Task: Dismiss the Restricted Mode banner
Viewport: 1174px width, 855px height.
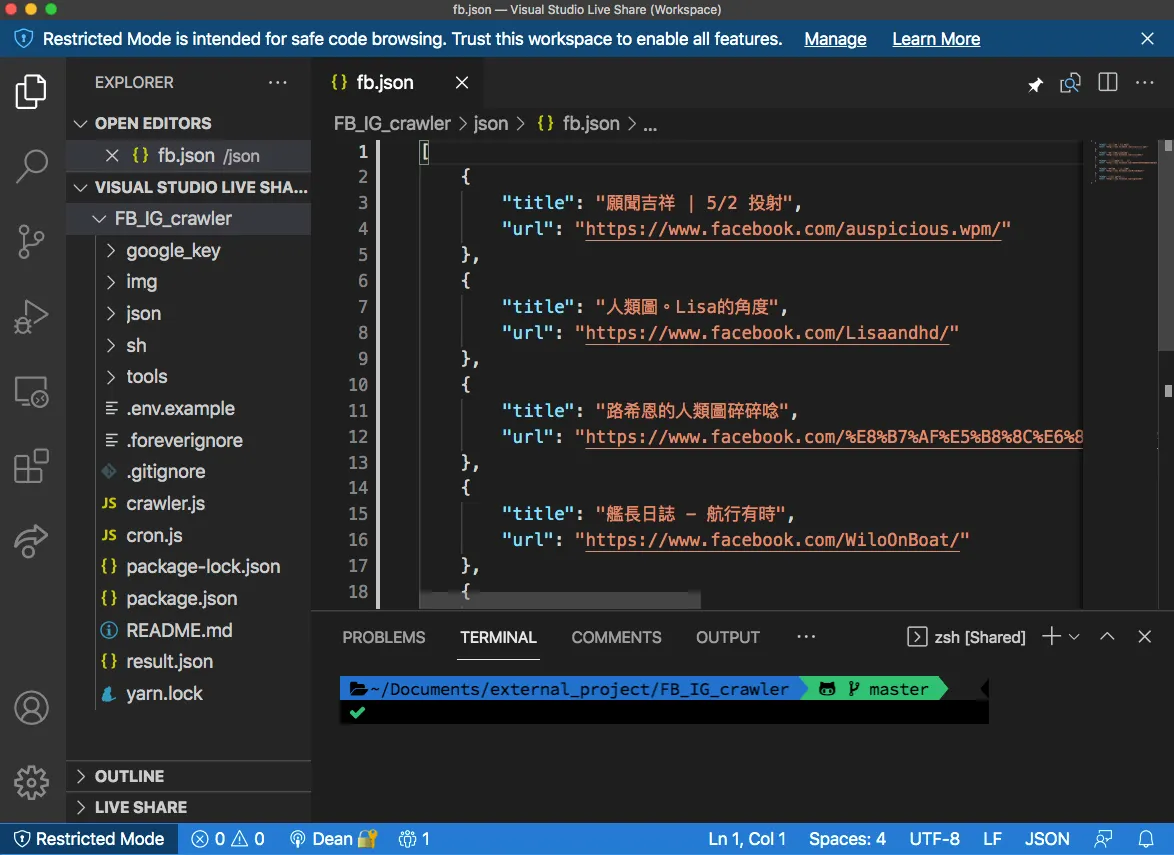Action: point(1147,39)
